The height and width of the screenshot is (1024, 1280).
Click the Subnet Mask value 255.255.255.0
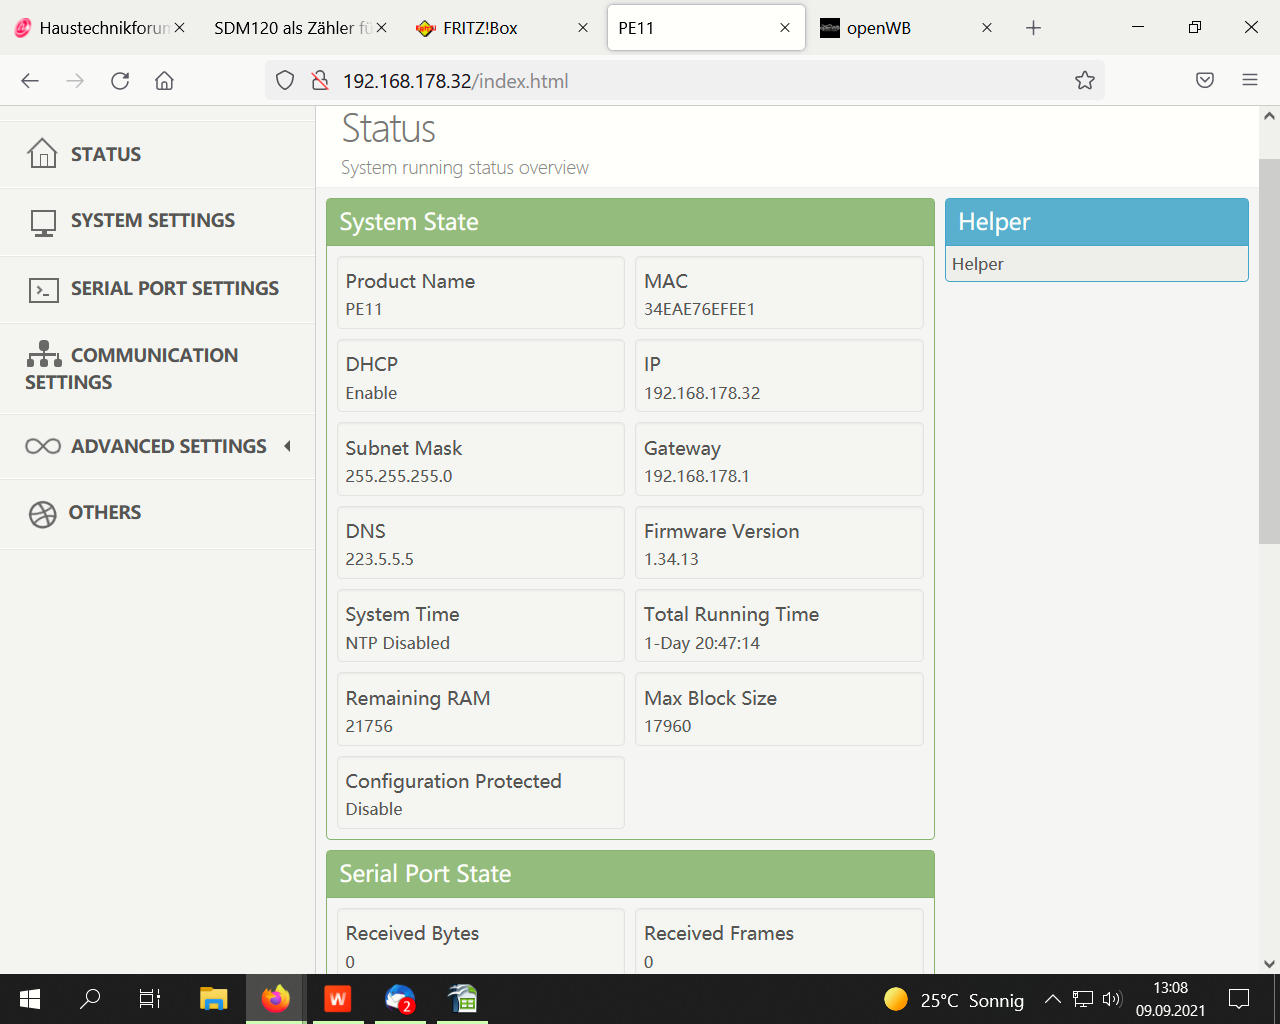tap(399, 476)
